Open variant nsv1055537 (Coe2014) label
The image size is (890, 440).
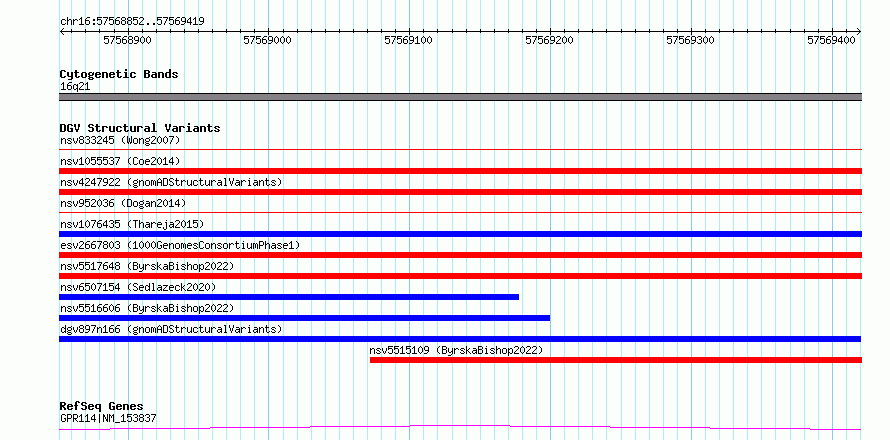coord(120,161)
